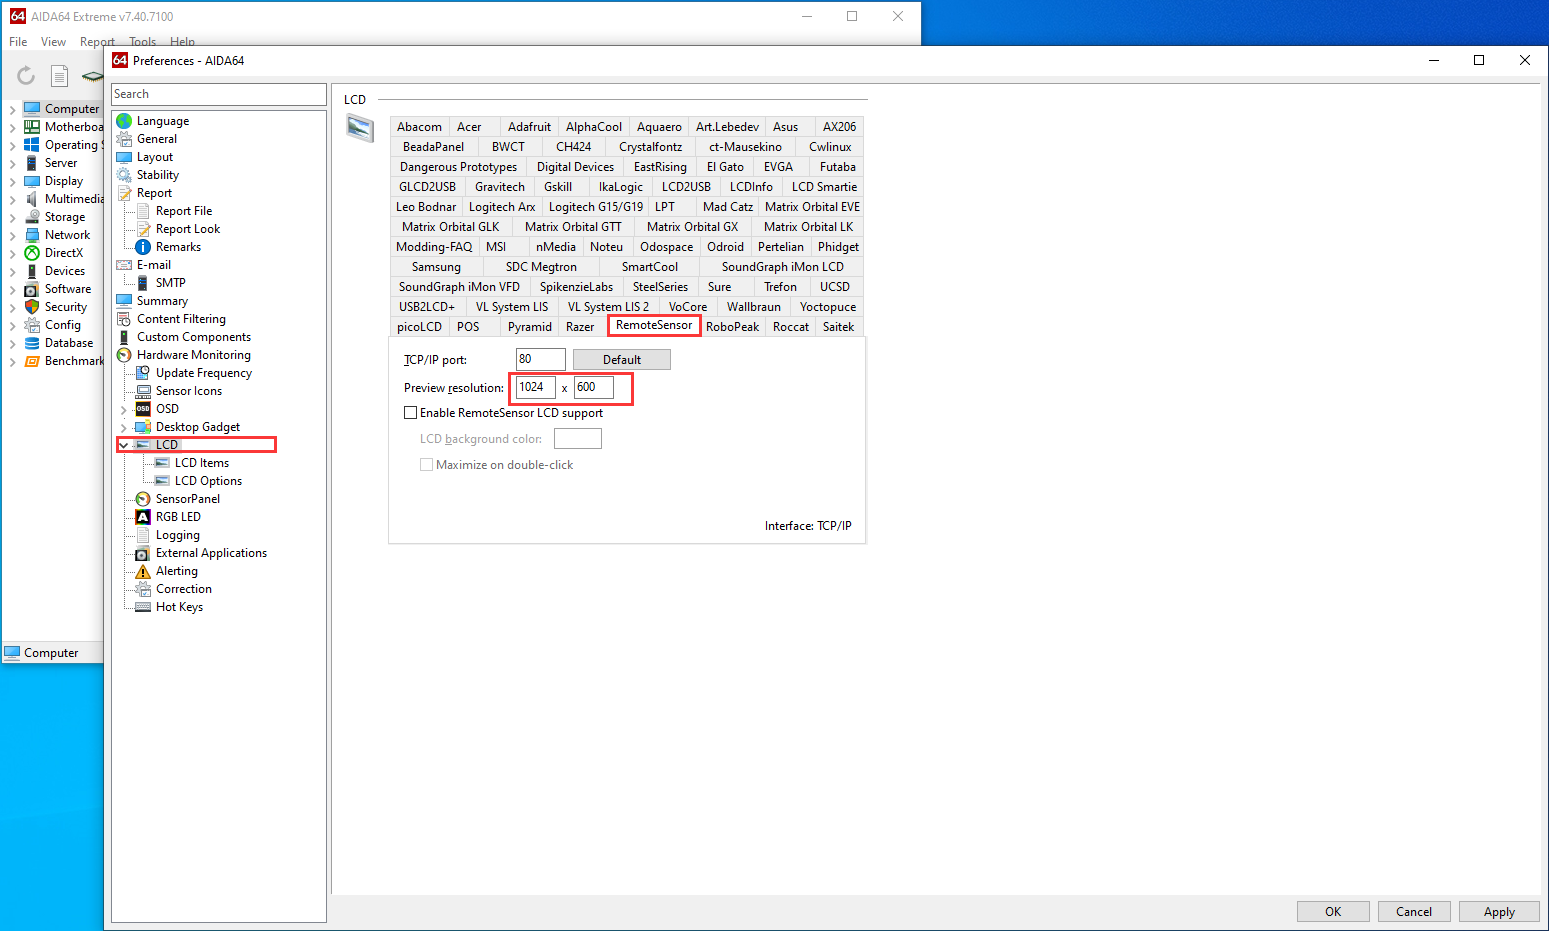The image size is (1549, 931).
Task: Expand the OSD tree node
Action: click(x=123, y=409)
